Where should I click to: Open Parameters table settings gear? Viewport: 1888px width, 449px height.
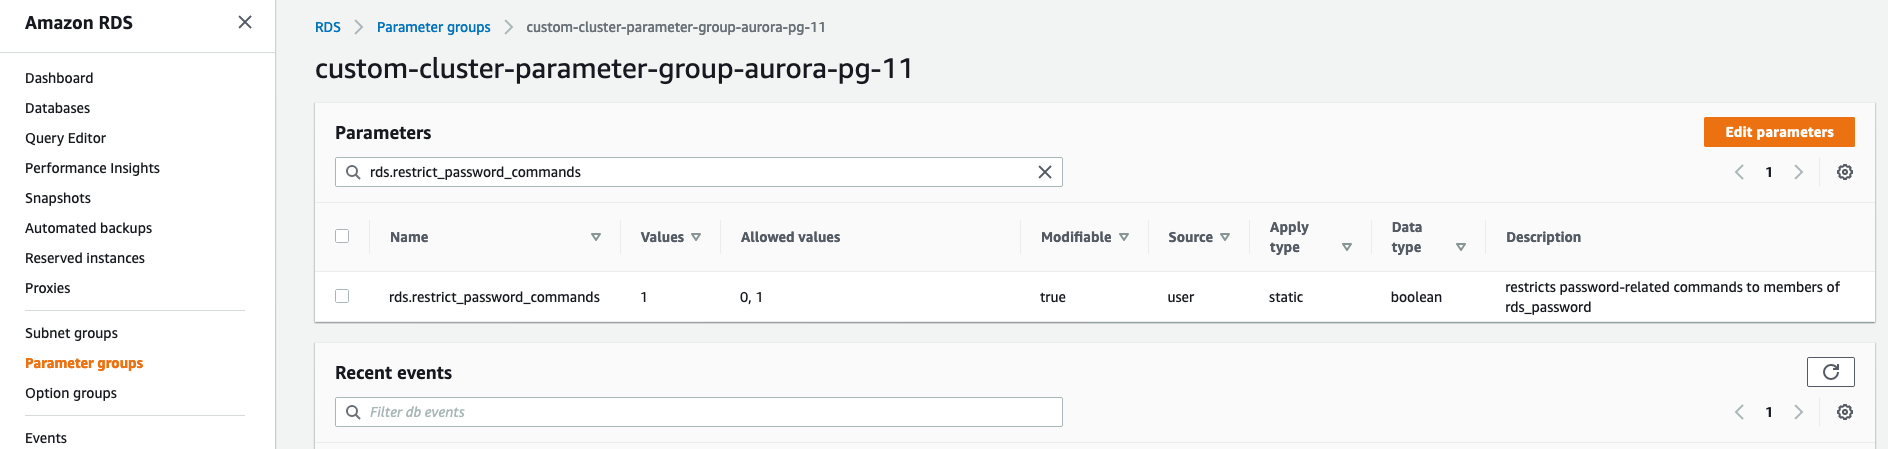click(1845, 172)
